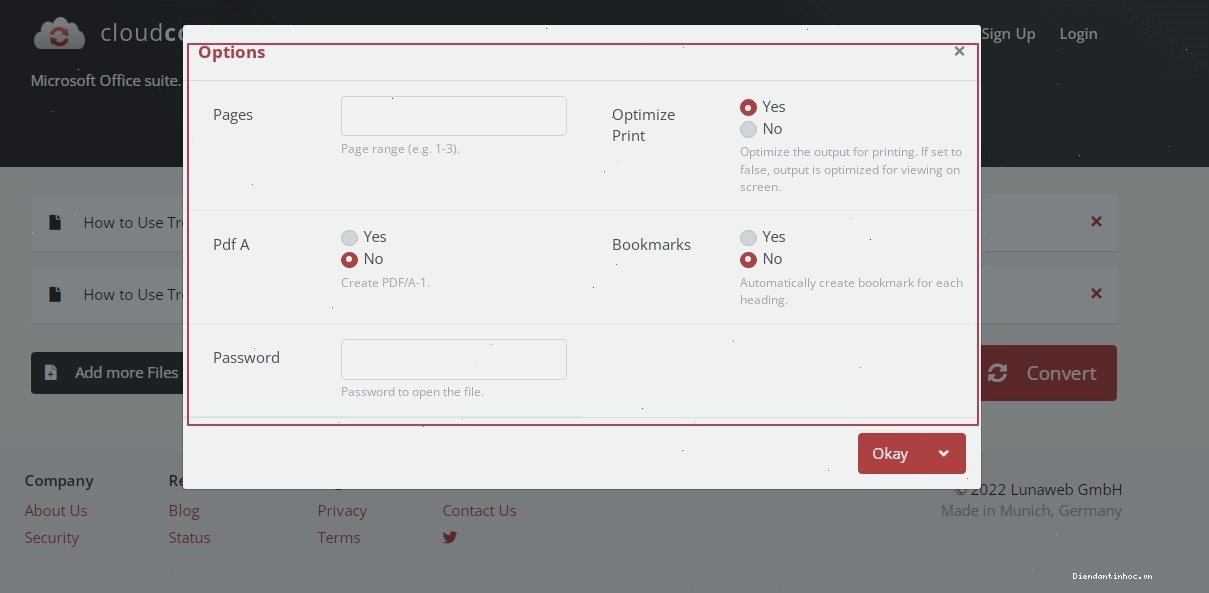
Task: Open the Login menu item
Action: tap(1078, 33)
